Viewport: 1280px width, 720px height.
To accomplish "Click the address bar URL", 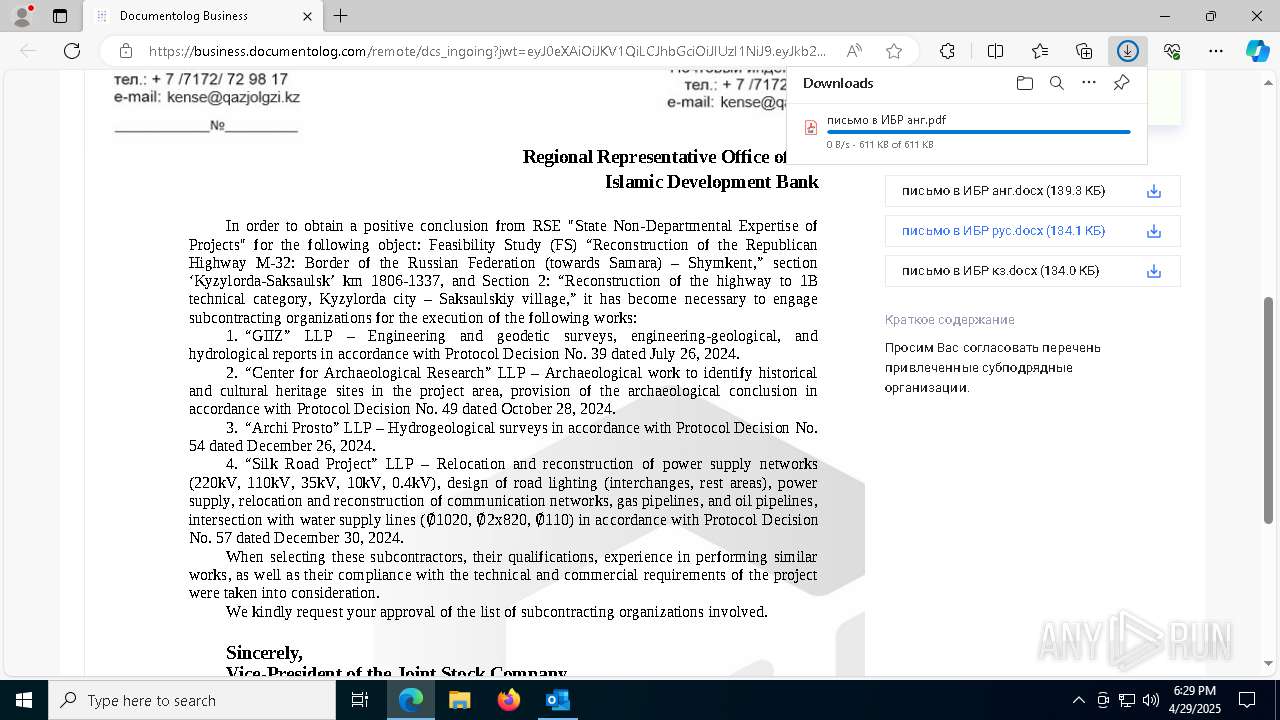I will pyautogui.click(x=487, y=51).
